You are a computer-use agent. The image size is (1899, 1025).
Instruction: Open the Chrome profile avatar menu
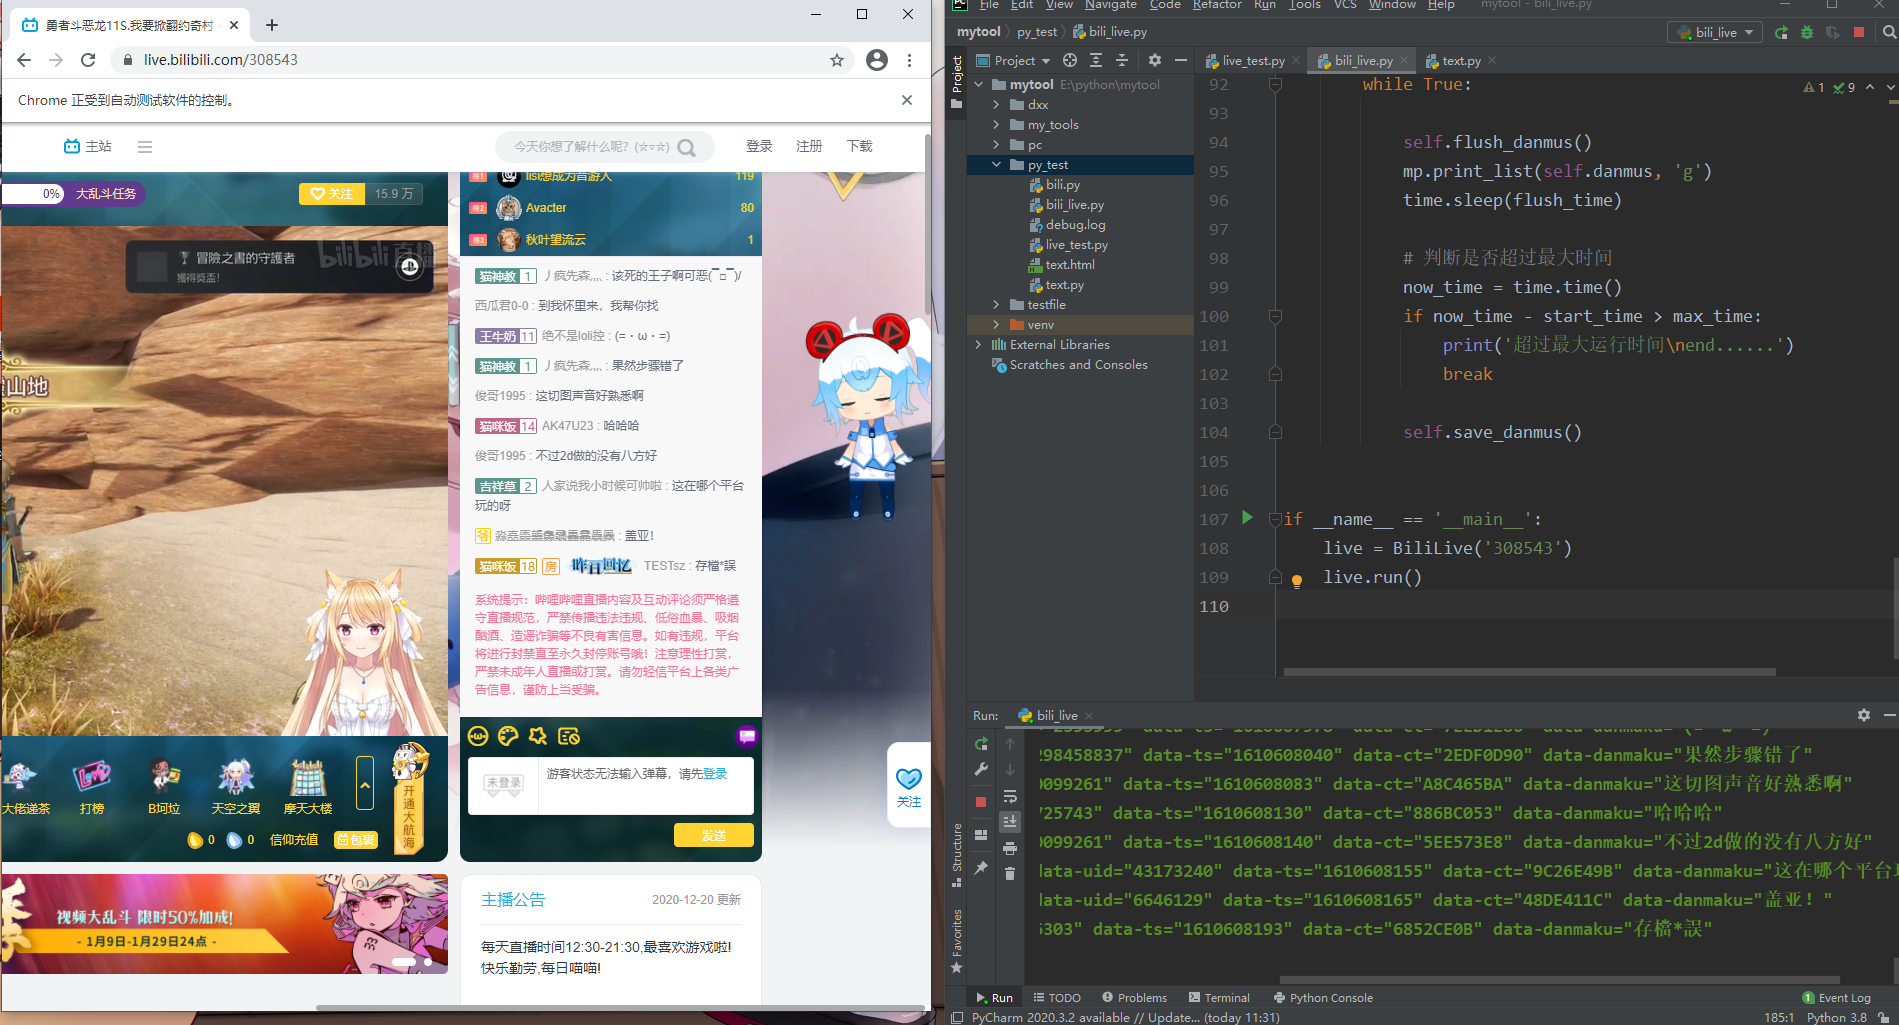pos(877,60)
